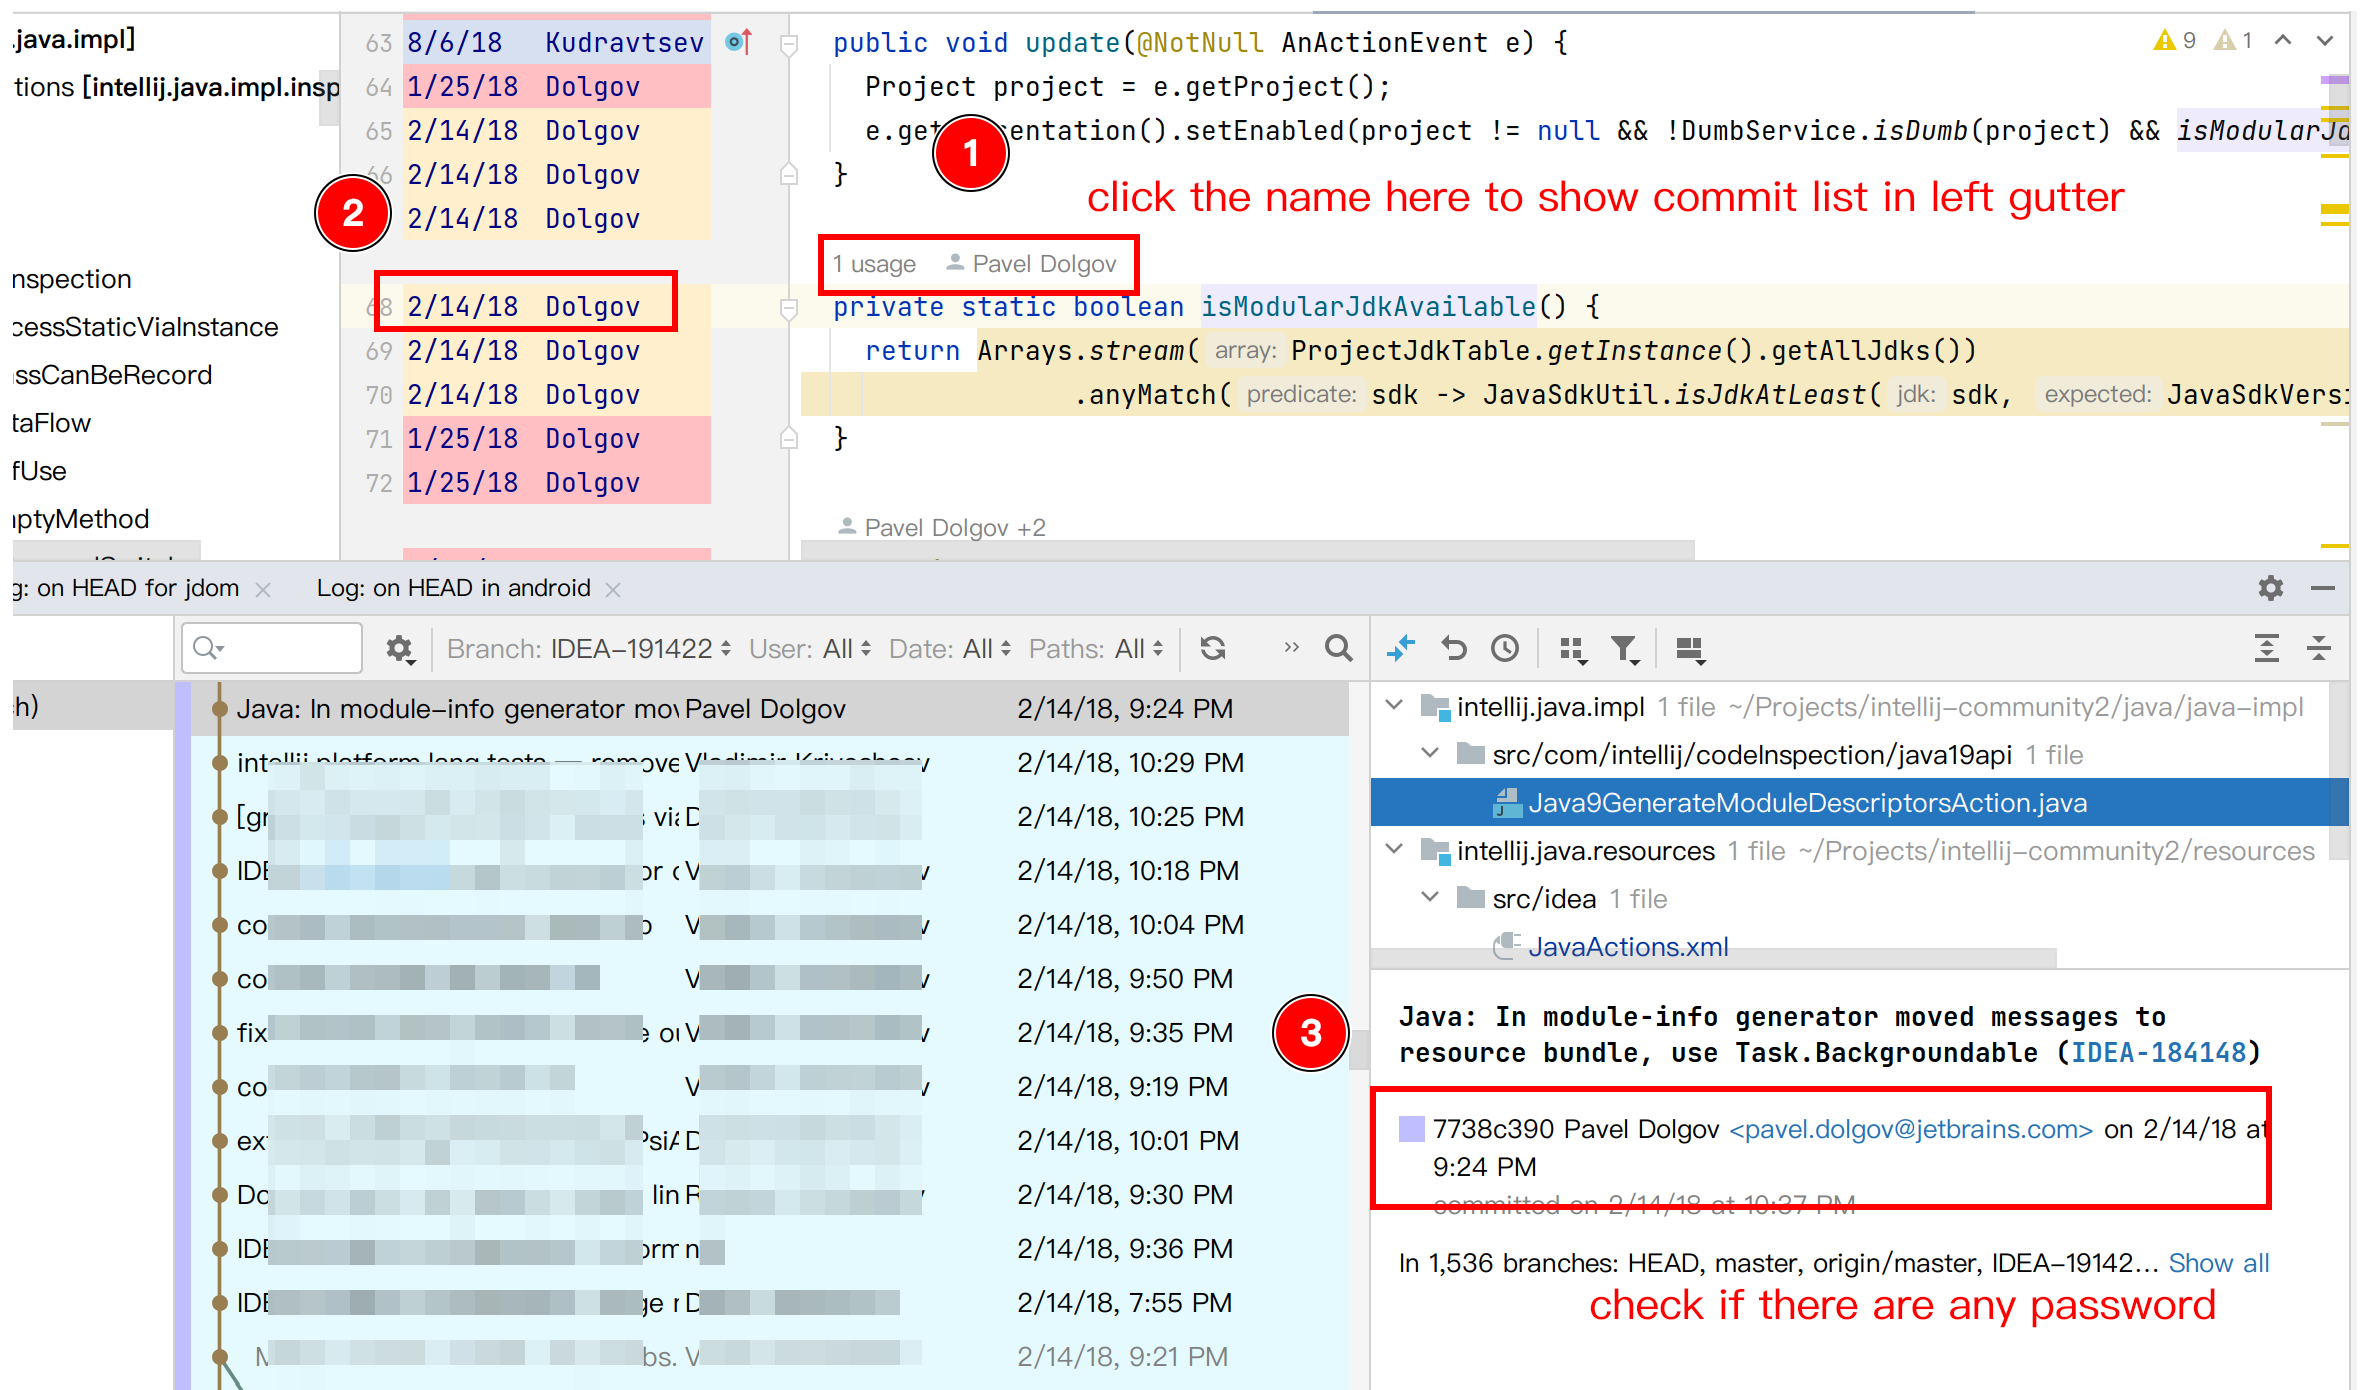This screenshot has height=1390, width=2367.
Task: Collapse the intellij.java.impl node
Action: click(x=1394, y=706)
